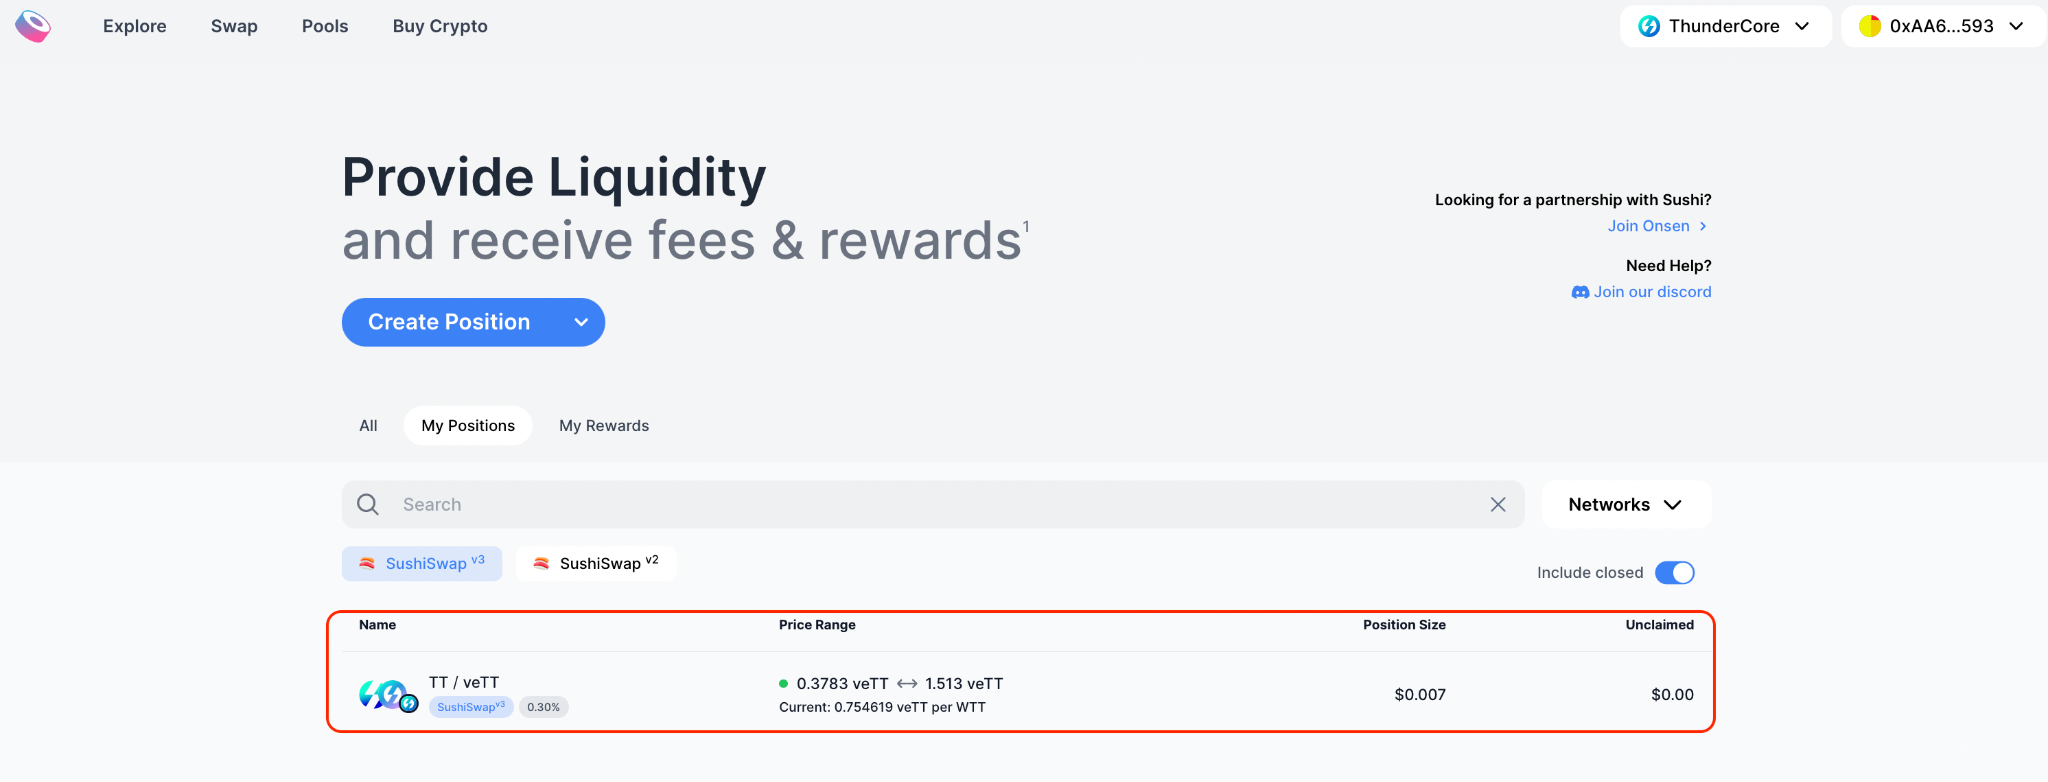
Task: Open the Networks dropdown
Action: [x=1626, y=505]
